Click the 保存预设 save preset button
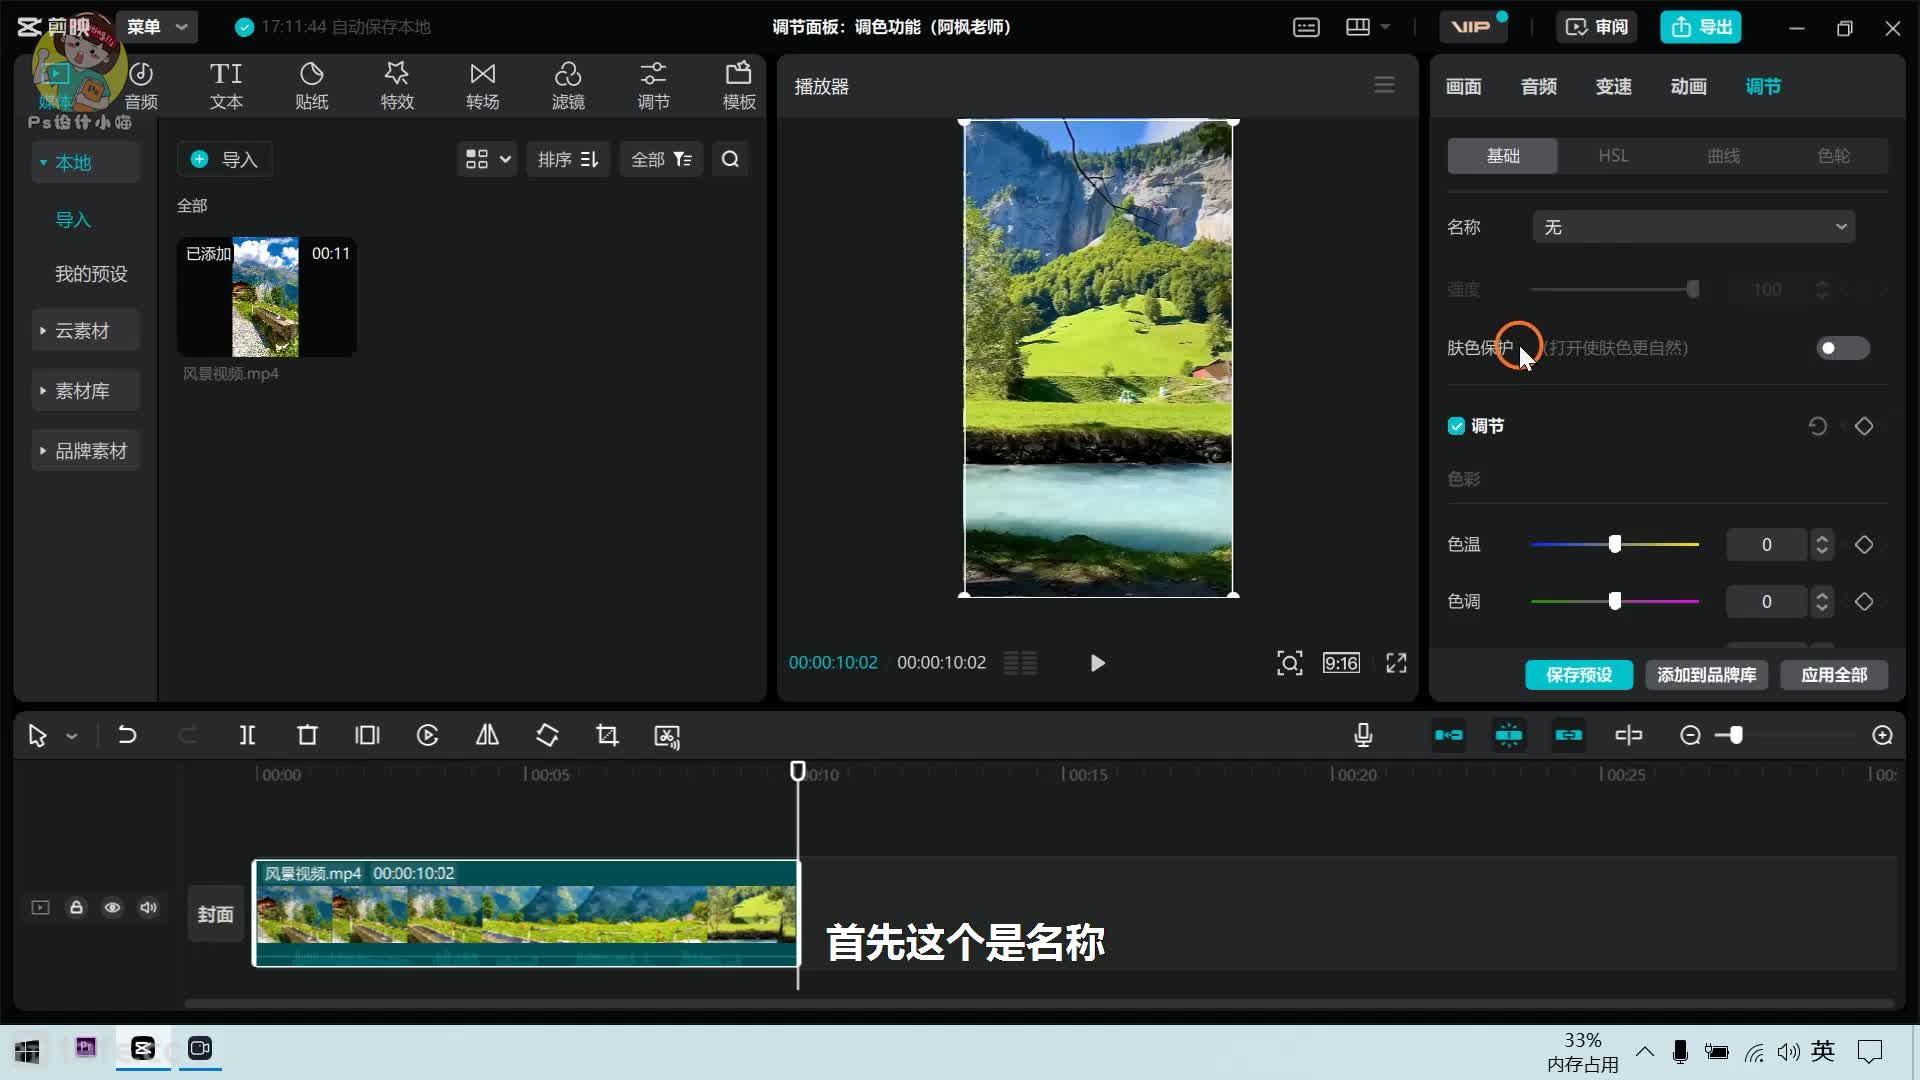The height and width of the screenshot is (1080, 1920). click(1578, 674)
